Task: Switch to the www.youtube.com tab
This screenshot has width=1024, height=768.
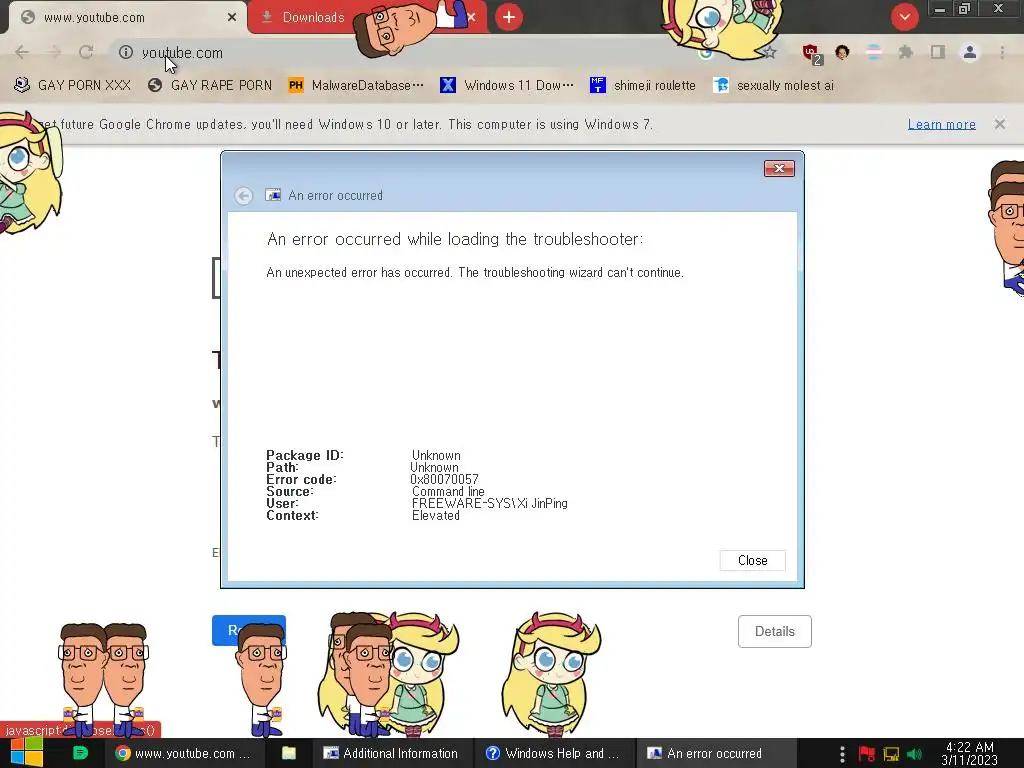Action: tap(124, 18)
